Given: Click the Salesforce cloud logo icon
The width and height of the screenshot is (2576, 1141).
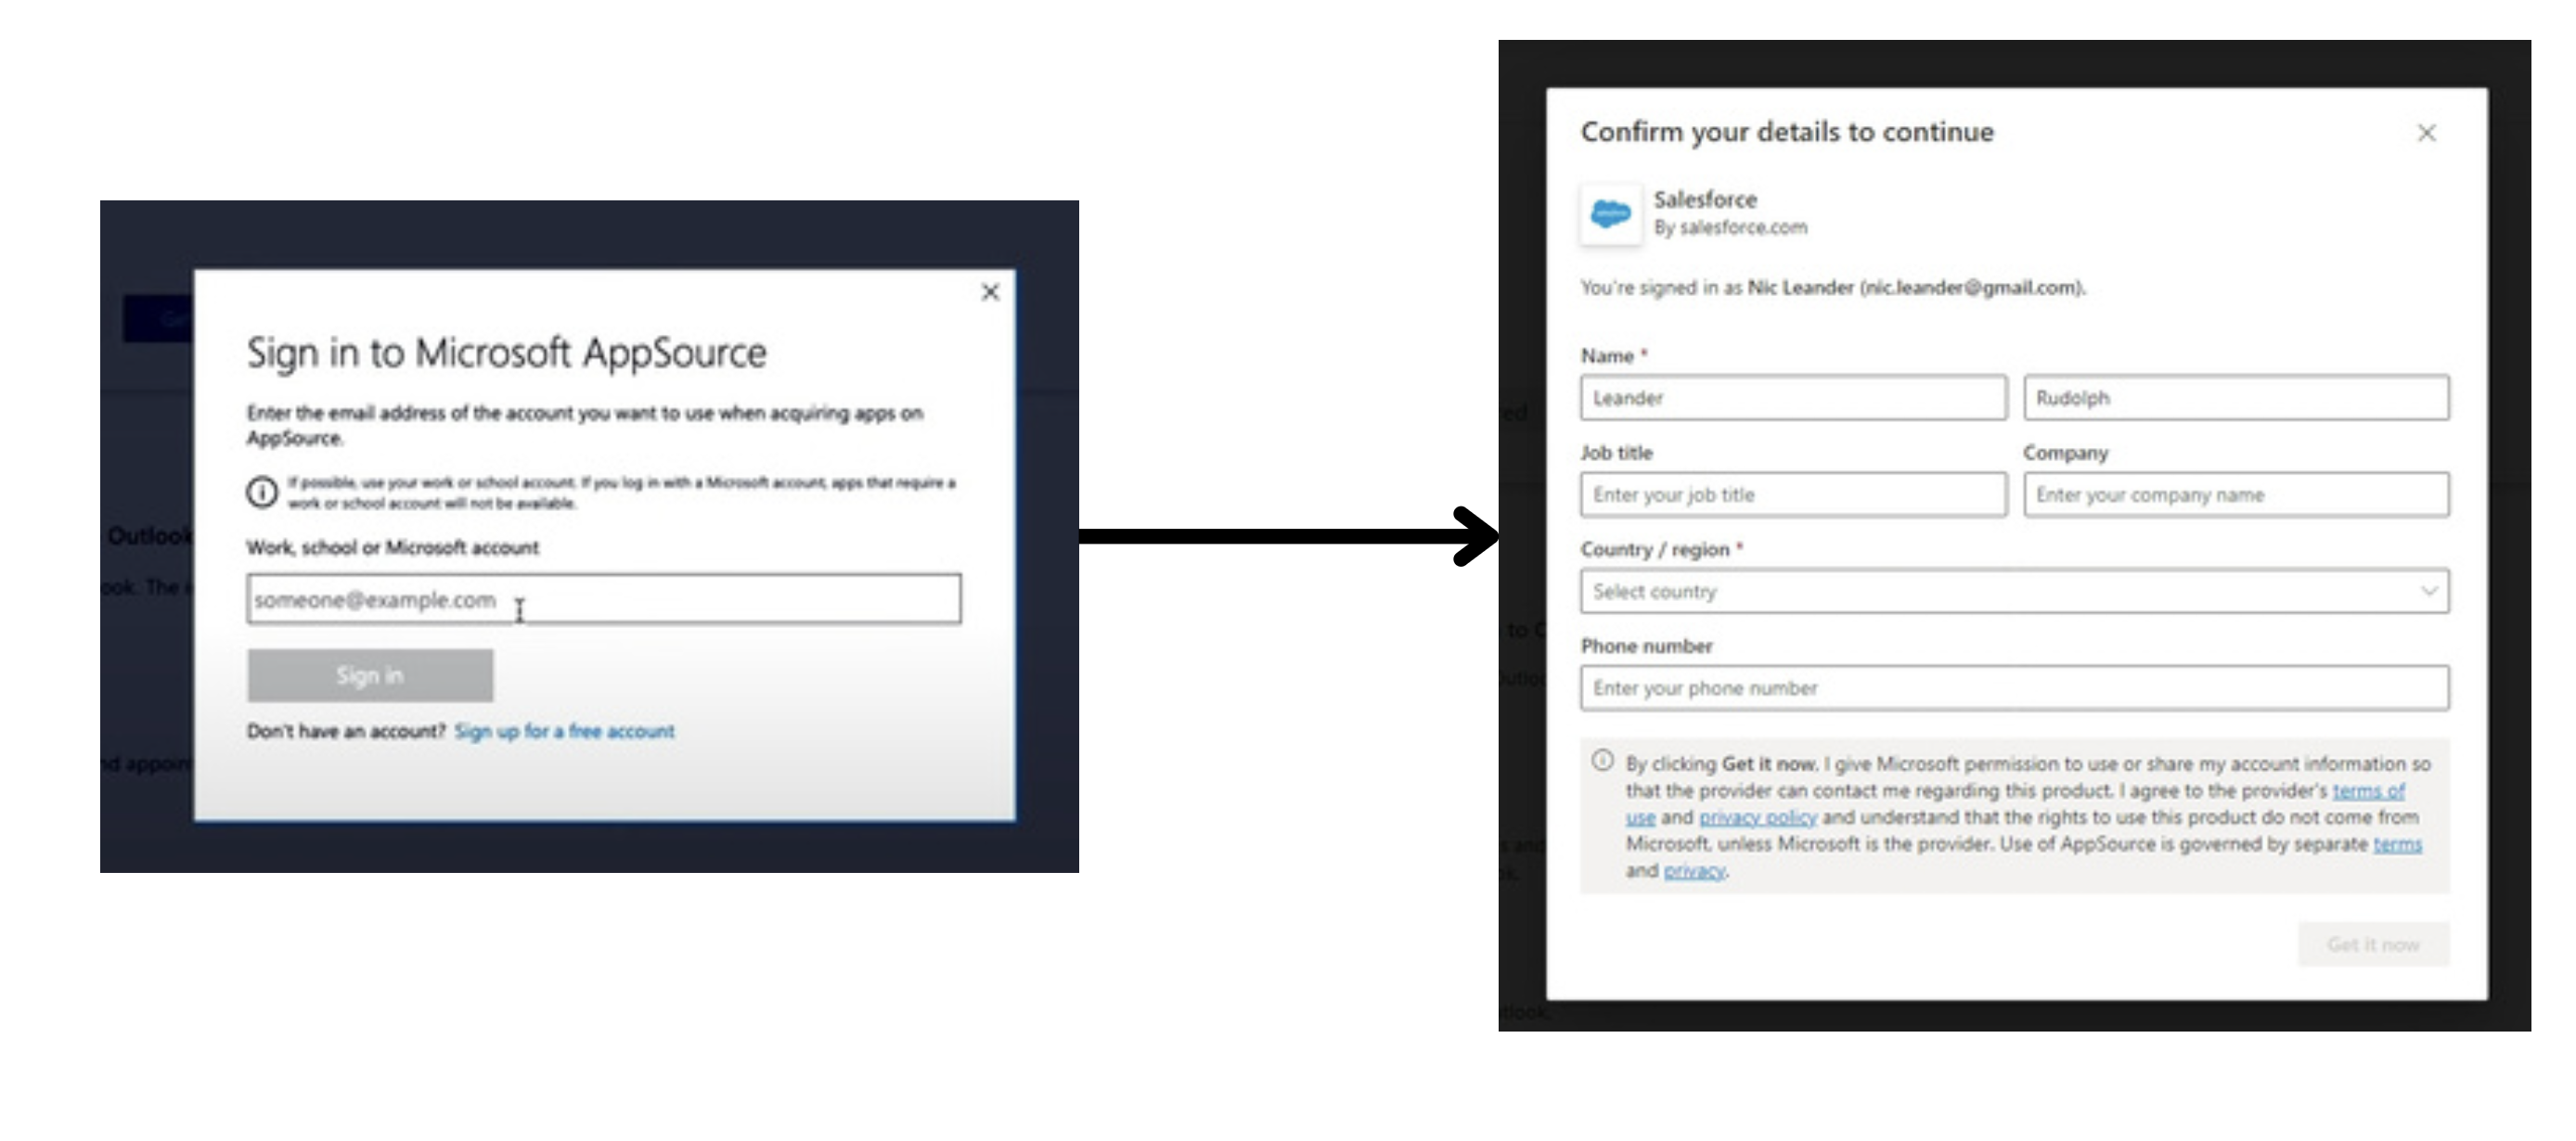Looking at the screenshot, I should point(1610,213).
